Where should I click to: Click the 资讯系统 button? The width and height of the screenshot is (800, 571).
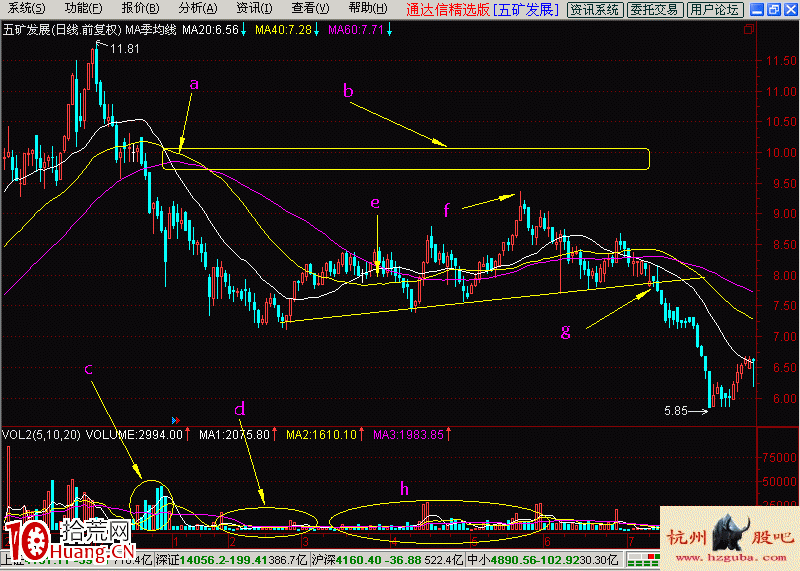(x=595, y=10)
